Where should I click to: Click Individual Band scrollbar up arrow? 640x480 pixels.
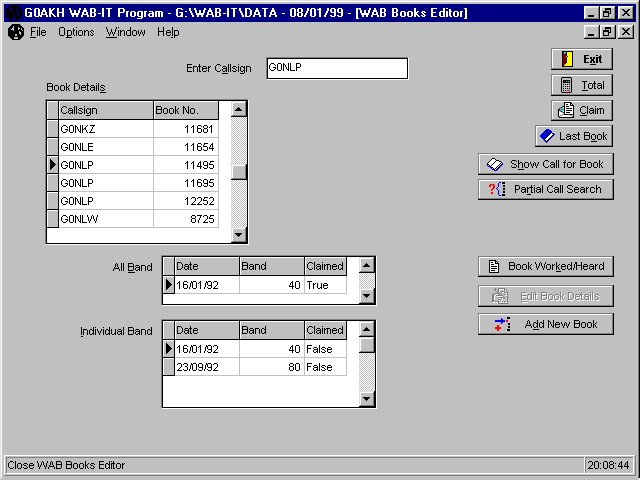[x=367, y=329]
